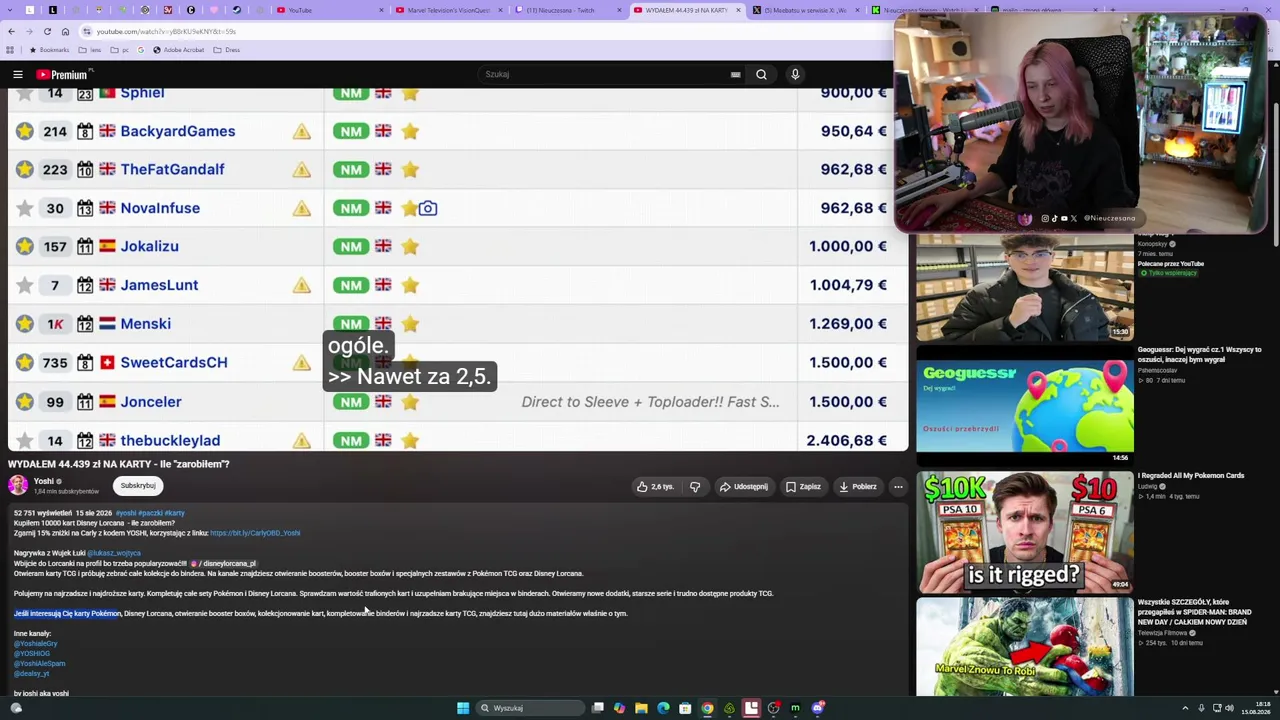Open the @YoshiAleGry channel link

tap(35, 644)
